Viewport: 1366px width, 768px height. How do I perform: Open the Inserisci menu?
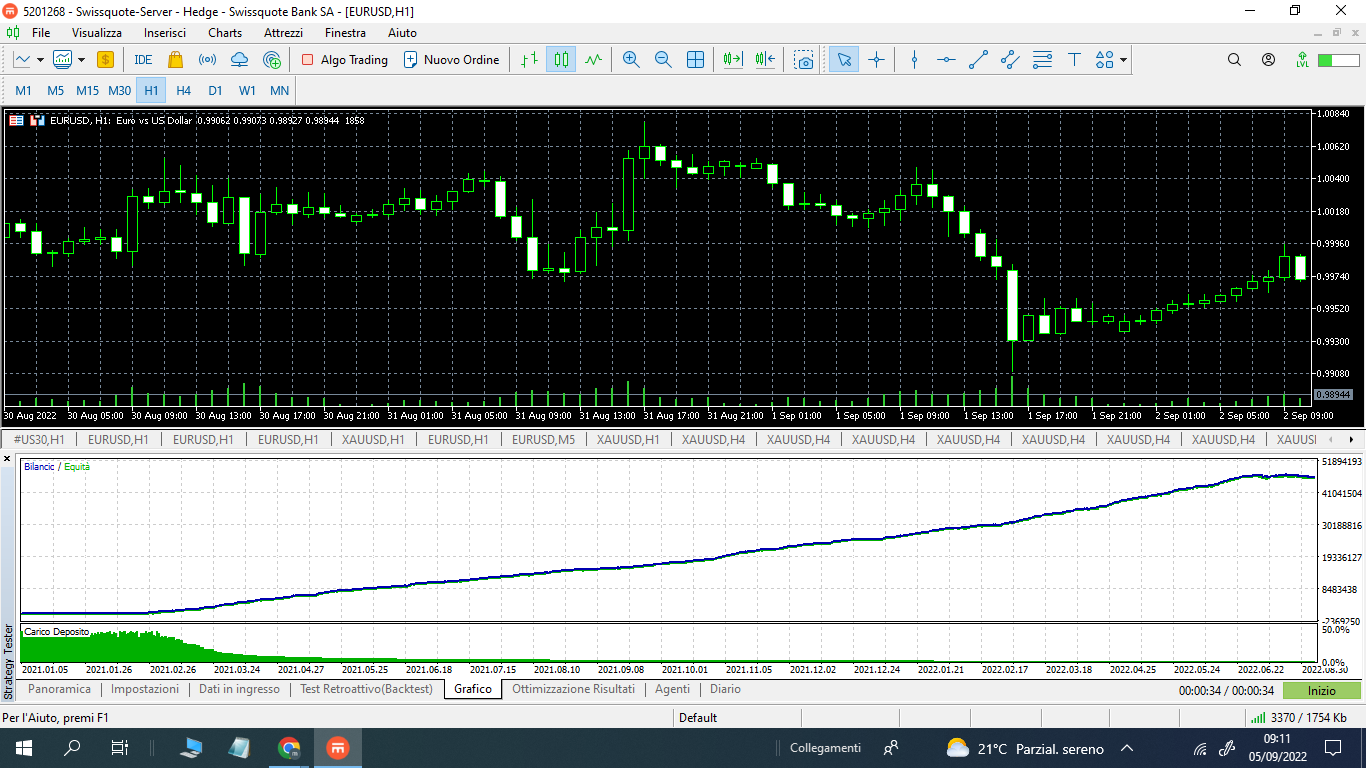point(165,33)
